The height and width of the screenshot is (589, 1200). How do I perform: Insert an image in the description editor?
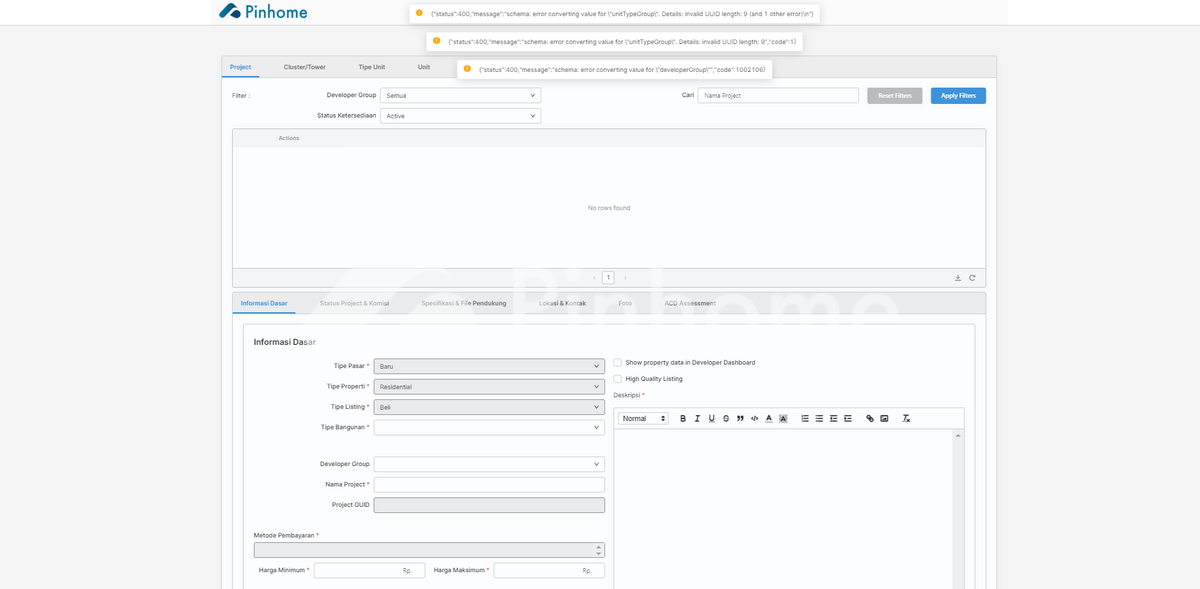point(884,418)
